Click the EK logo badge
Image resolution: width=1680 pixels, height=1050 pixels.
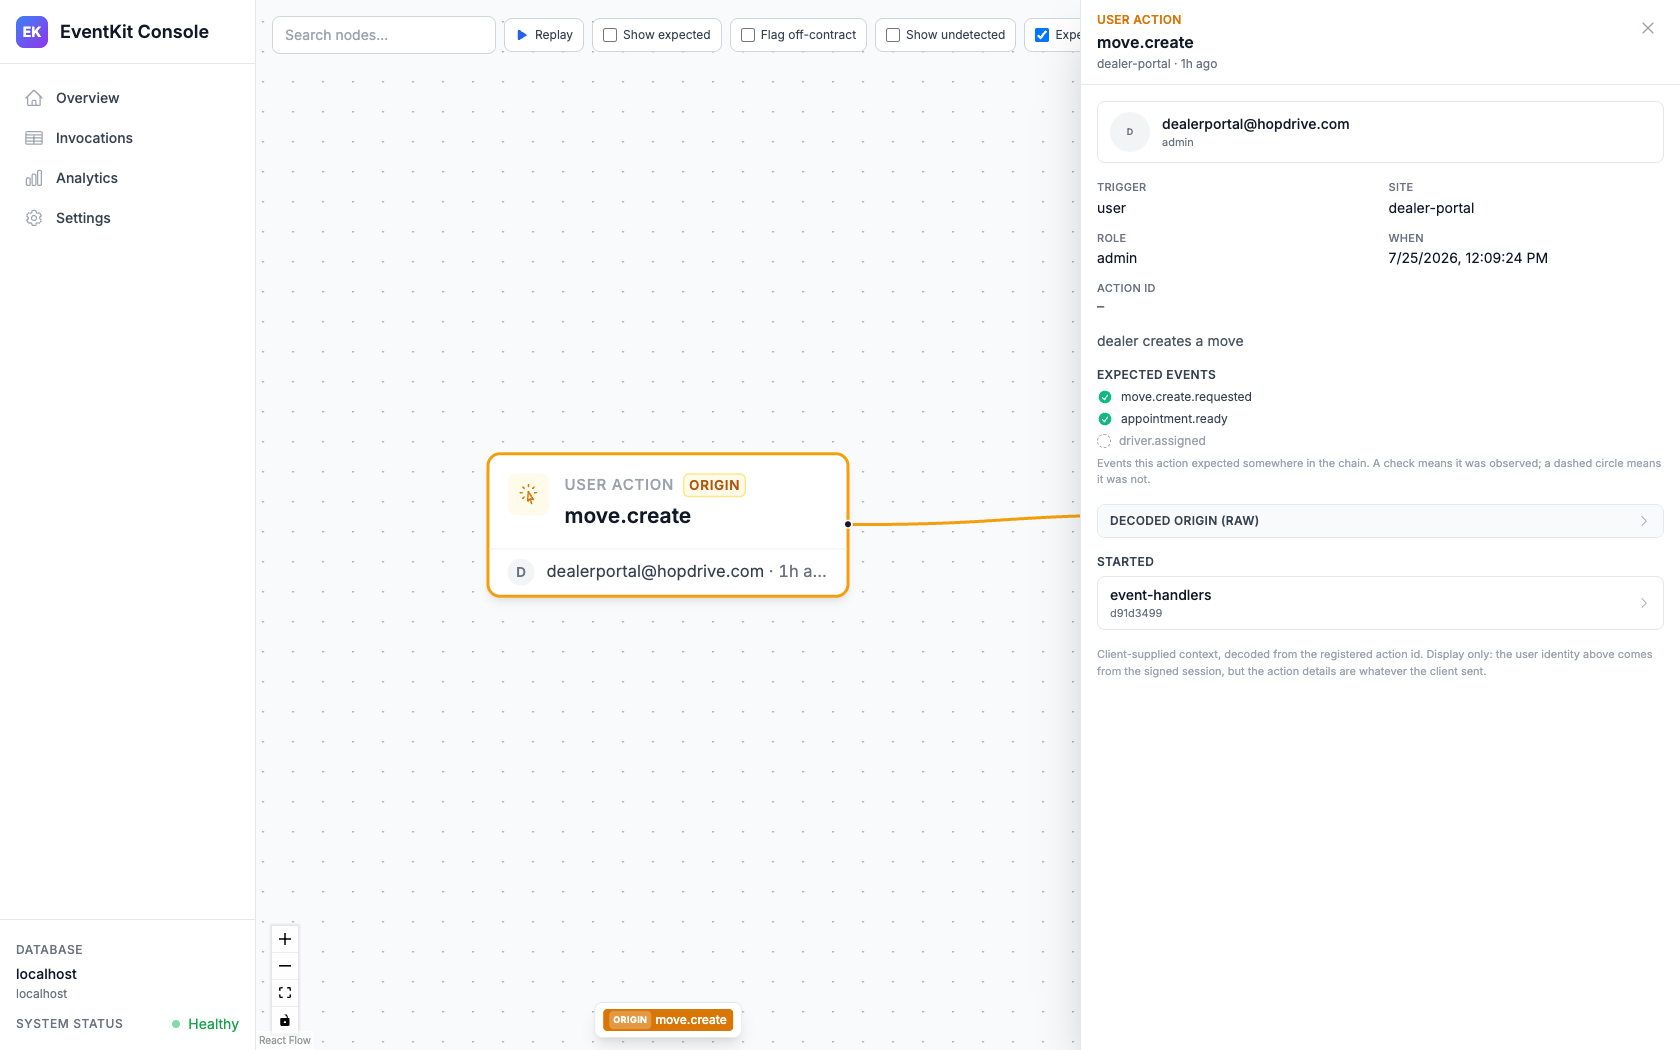click(x=32, y=32)
